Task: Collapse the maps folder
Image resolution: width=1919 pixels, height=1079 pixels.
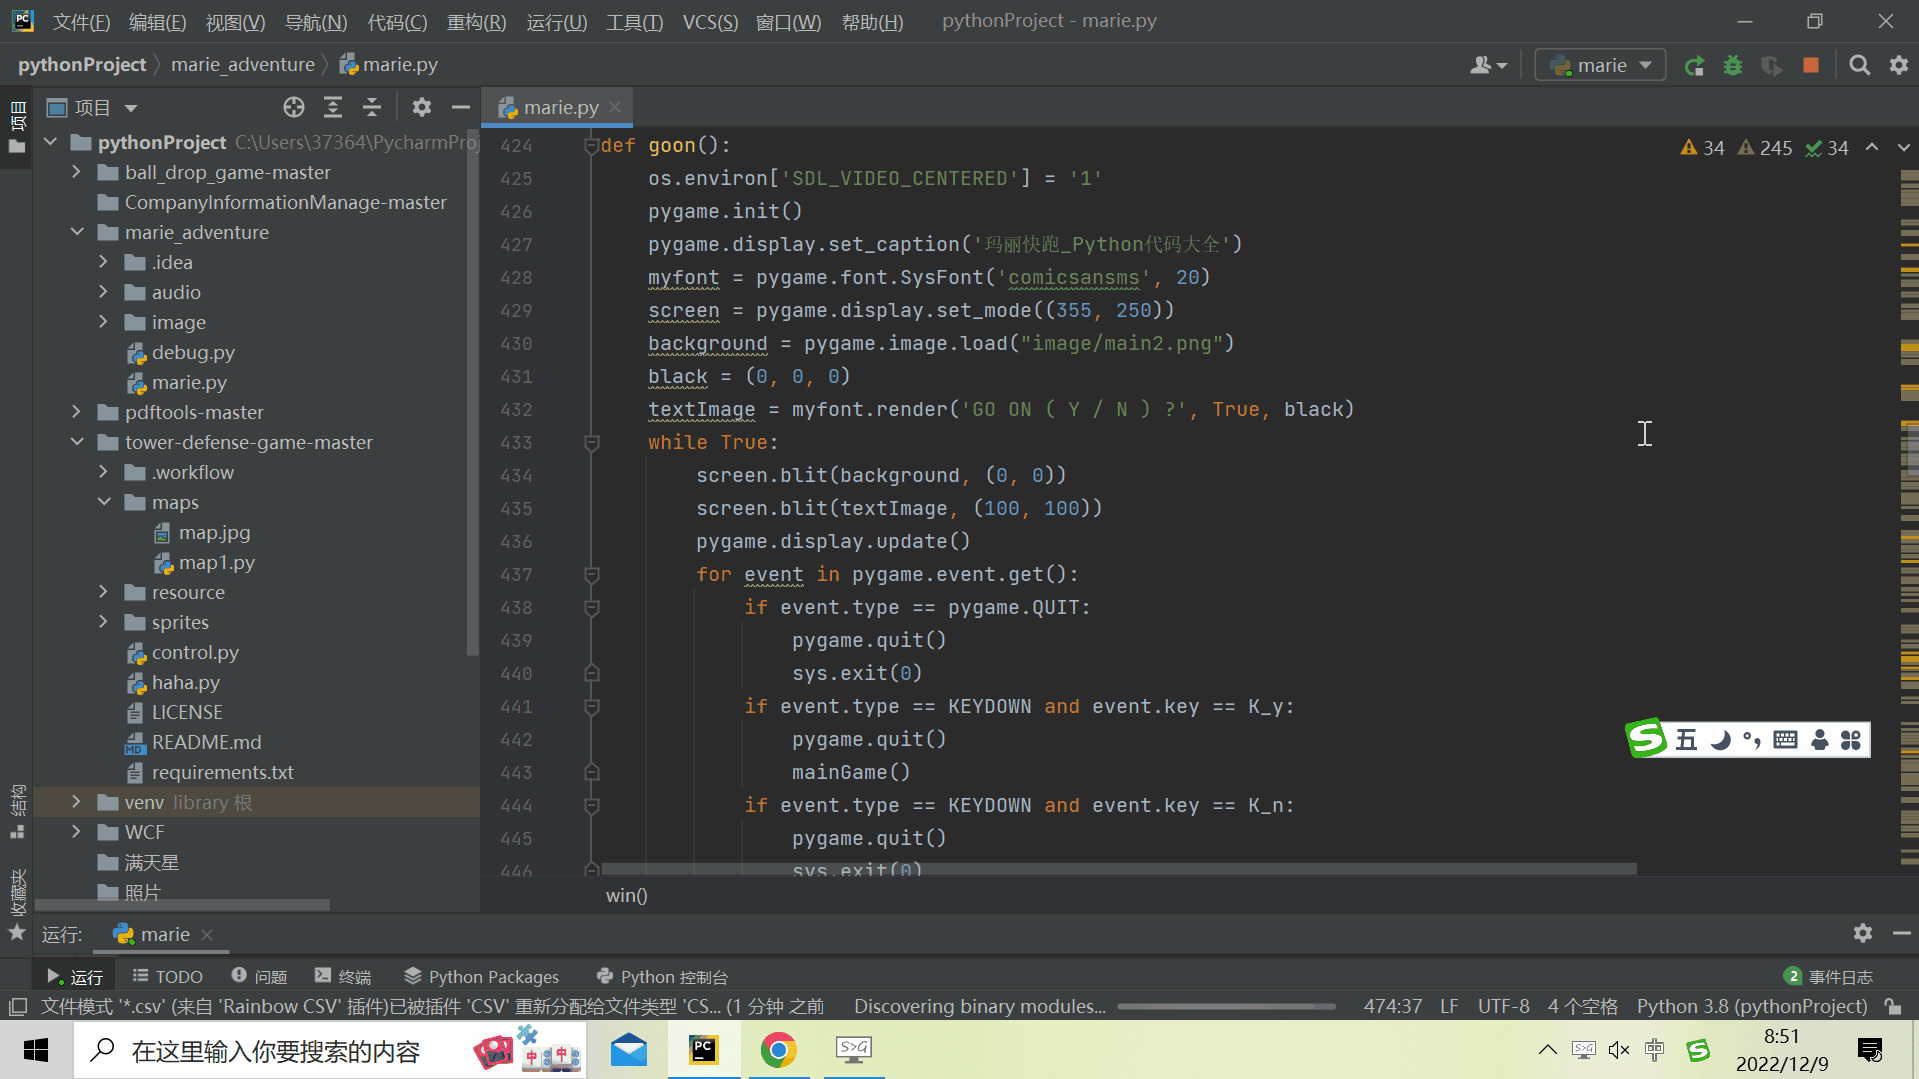Action: click(x=103, y=502)
